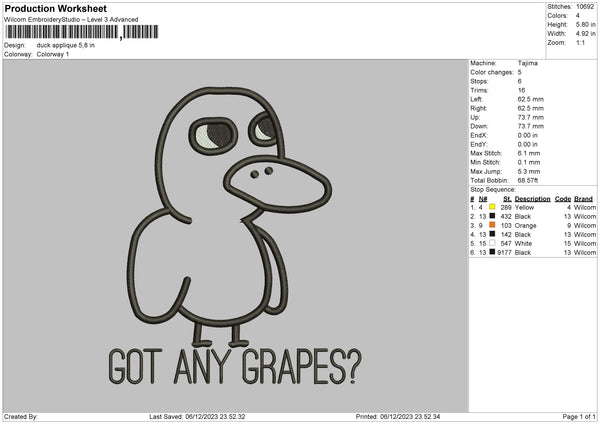Click the 'Created By:' footer label
600x424 pixels.
(x=21, y=416)
